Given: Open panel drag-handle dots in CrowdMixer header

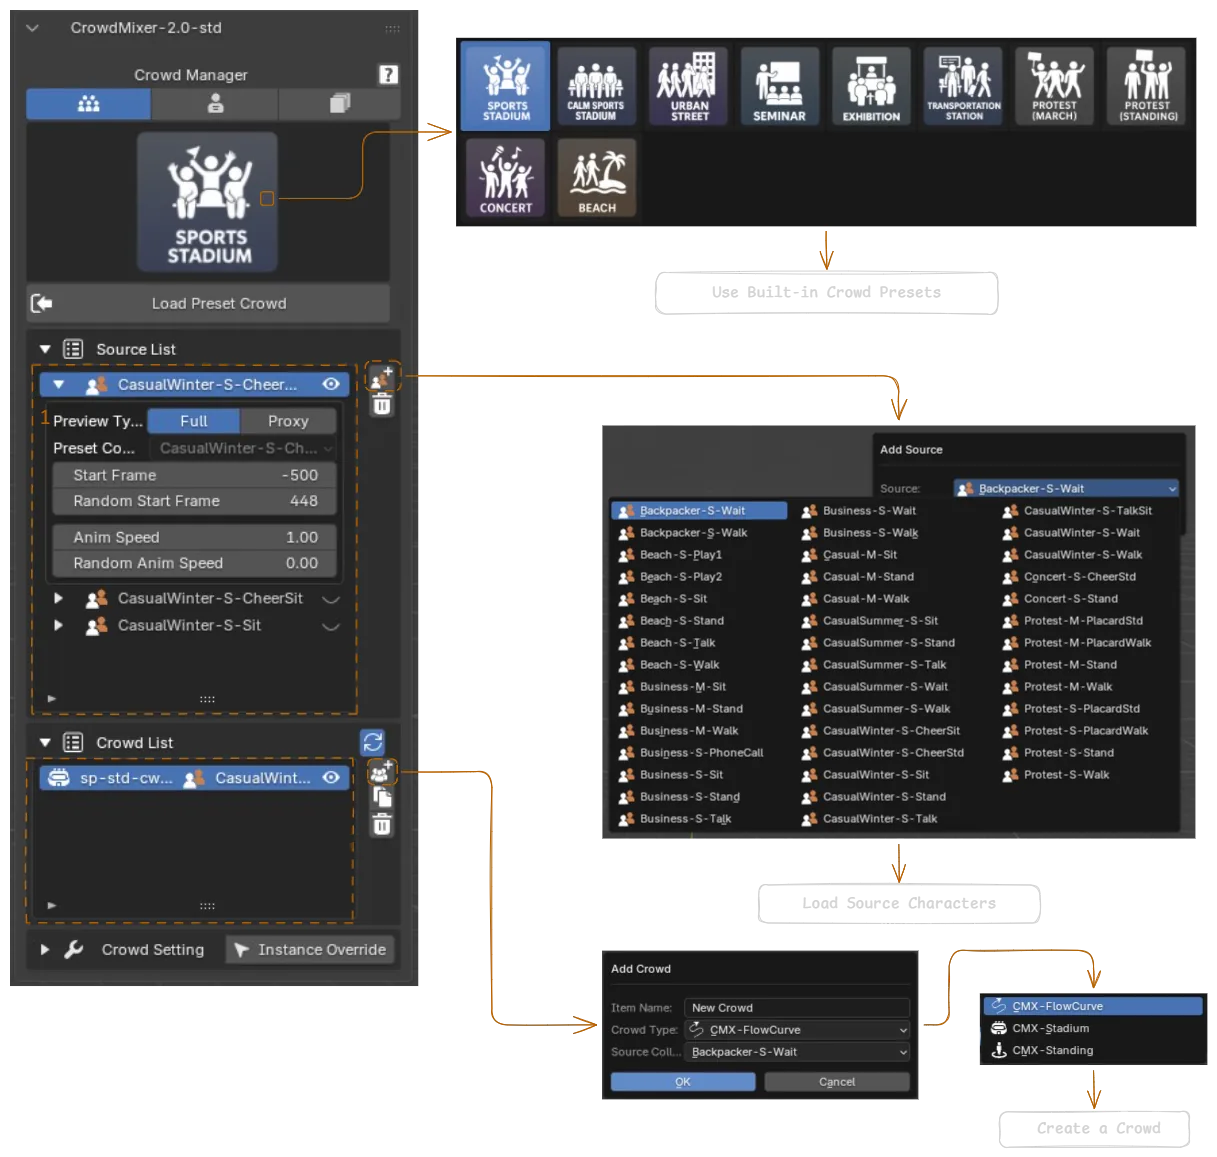Looking at the screenshot, I should 393,28.
